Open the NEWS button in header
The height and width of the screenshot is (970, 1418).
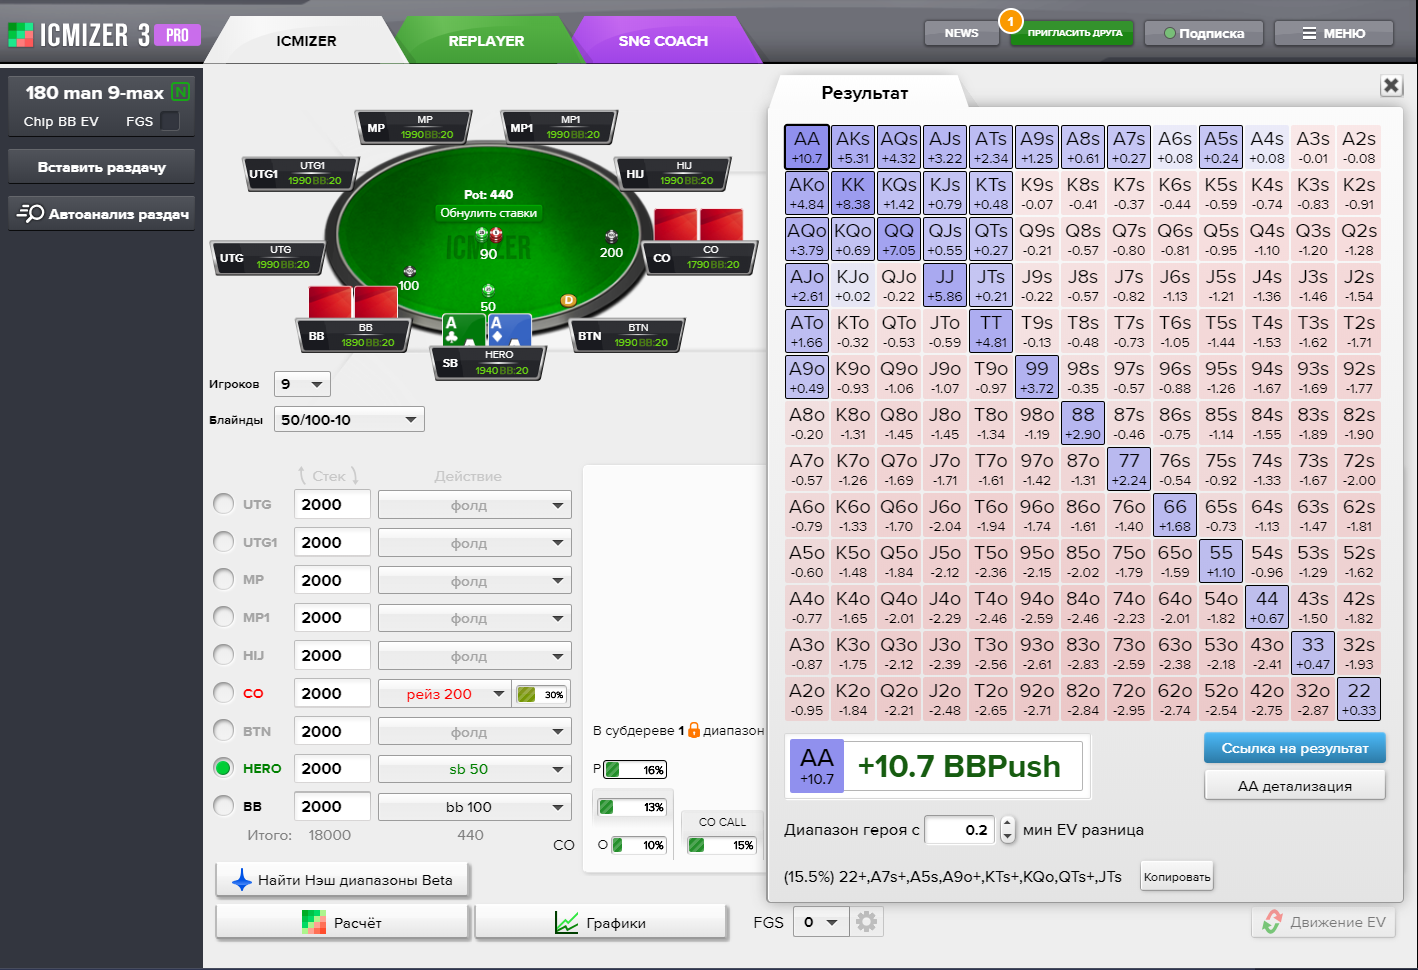961,33
